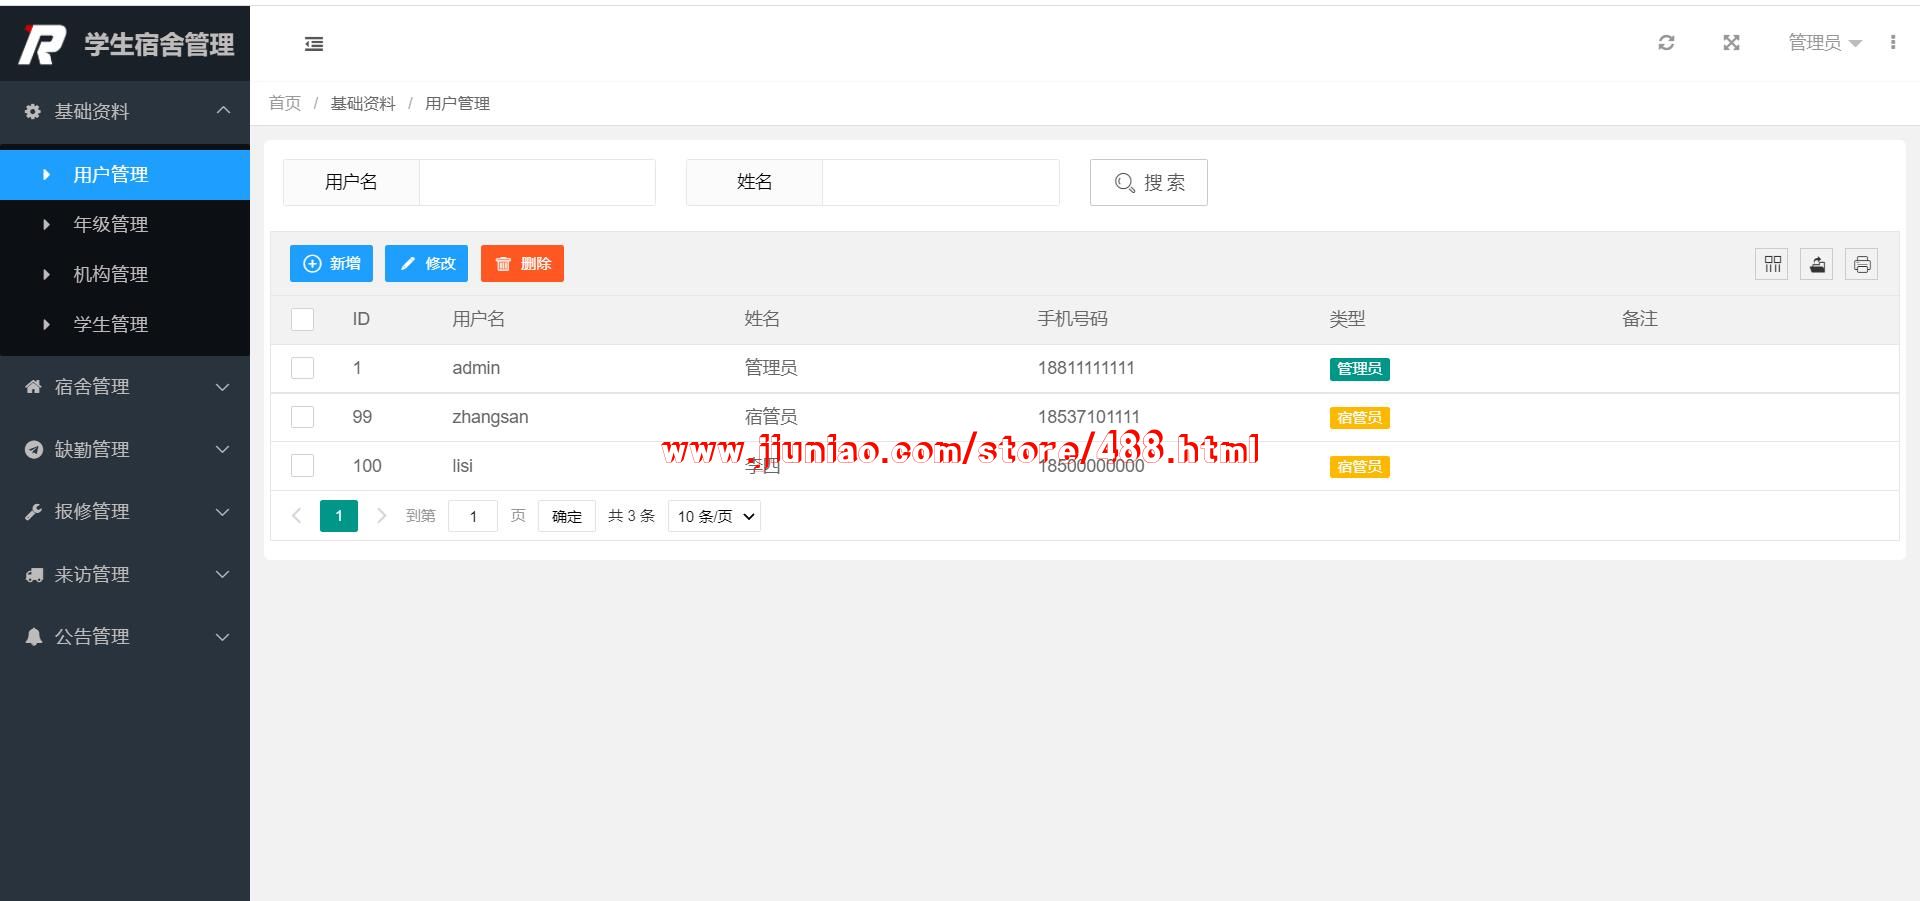Go to next page arrow
The image size is (1920, 901).
pos(381,516)
